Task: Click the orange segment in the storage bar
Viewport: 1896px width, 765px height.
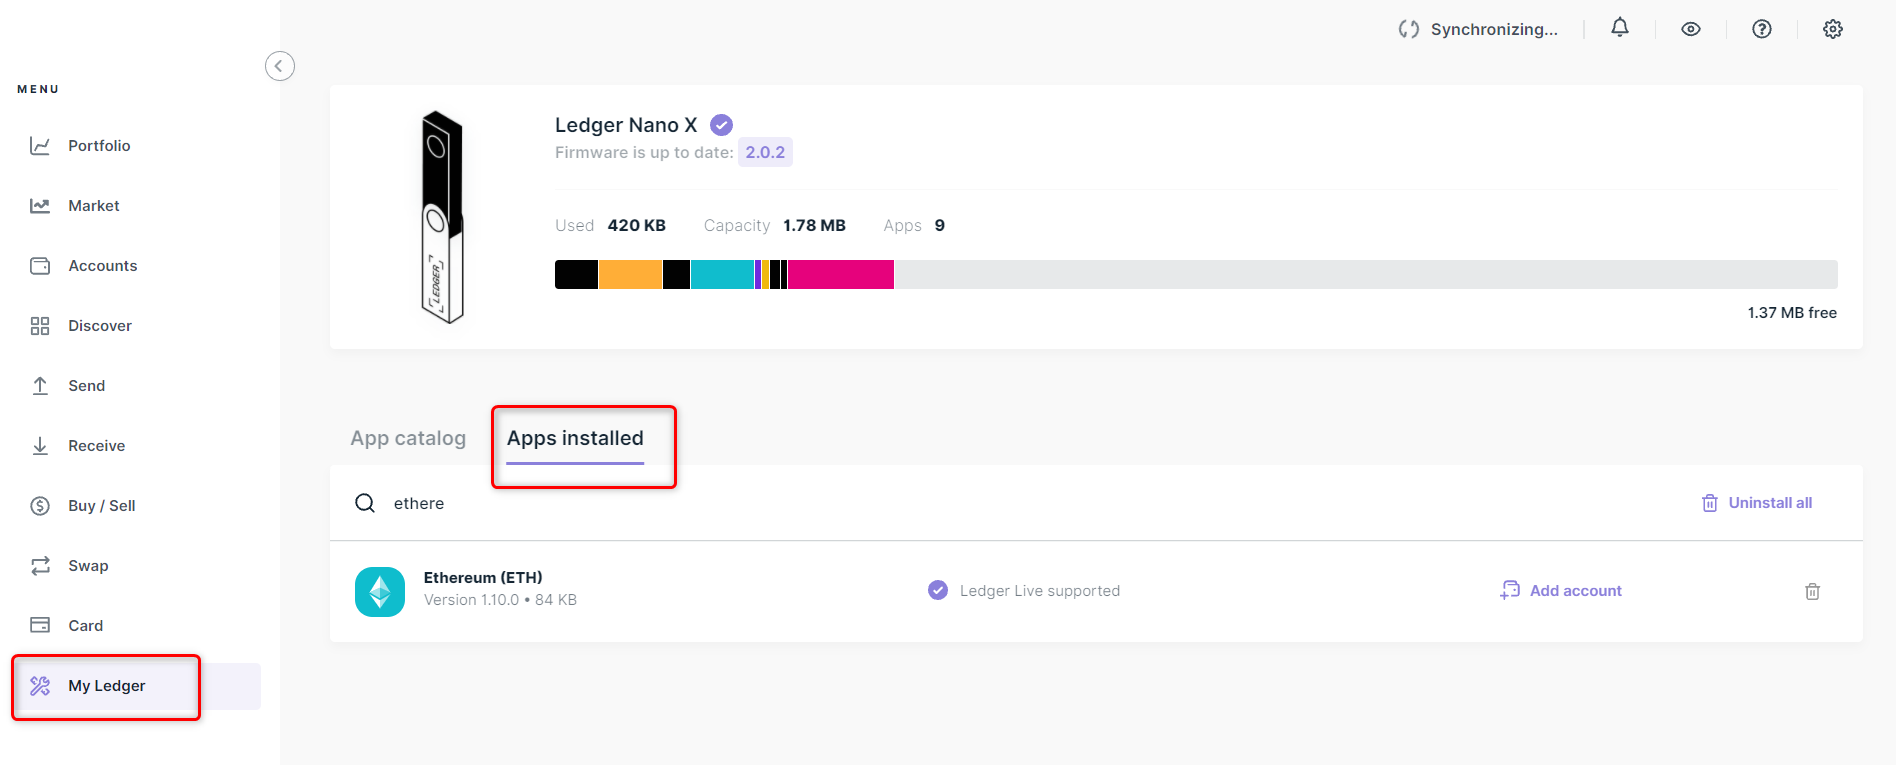Action: (630, 274)
